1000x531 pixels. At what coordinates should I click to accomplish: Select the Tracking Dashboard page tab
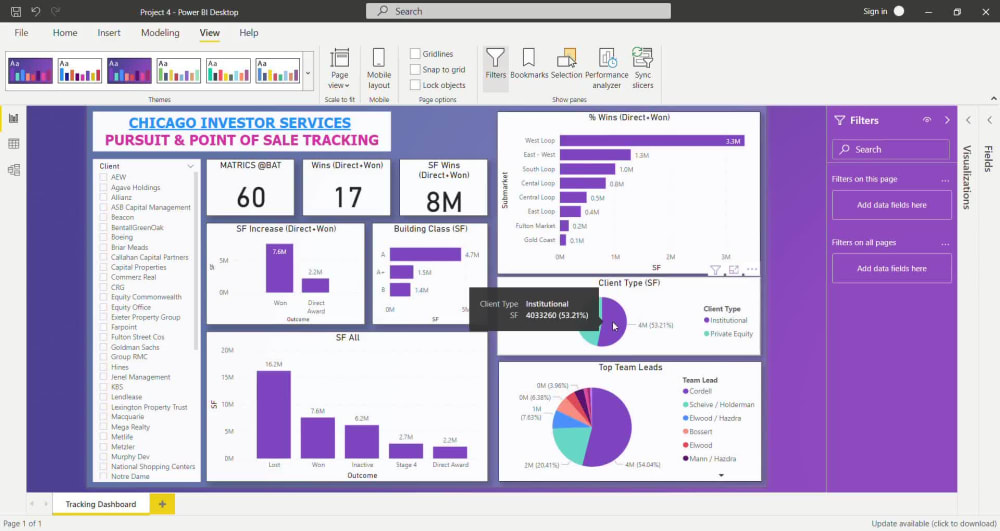pos(101,504)
